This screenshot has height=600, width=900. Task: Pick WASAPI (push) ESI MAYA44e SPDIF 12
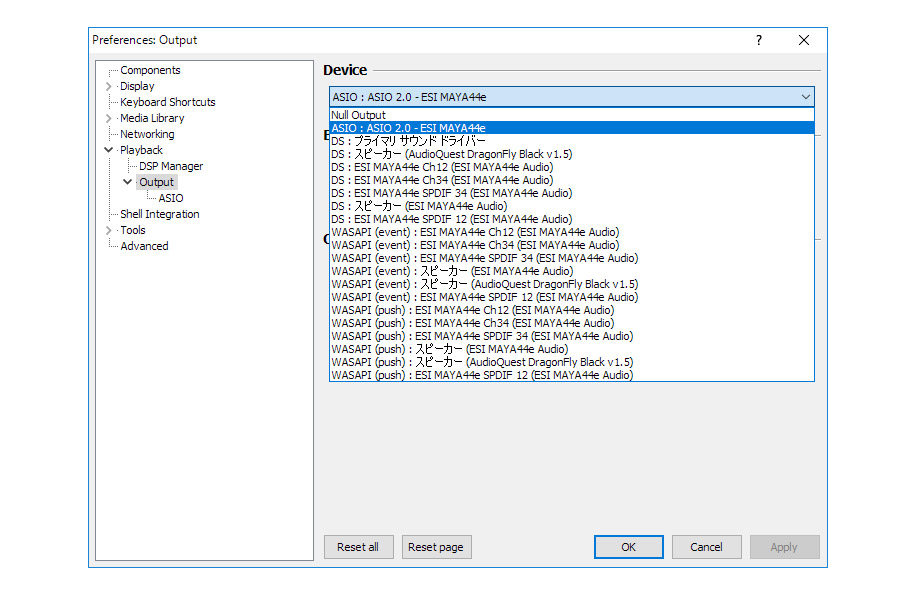tap(481, 375)
